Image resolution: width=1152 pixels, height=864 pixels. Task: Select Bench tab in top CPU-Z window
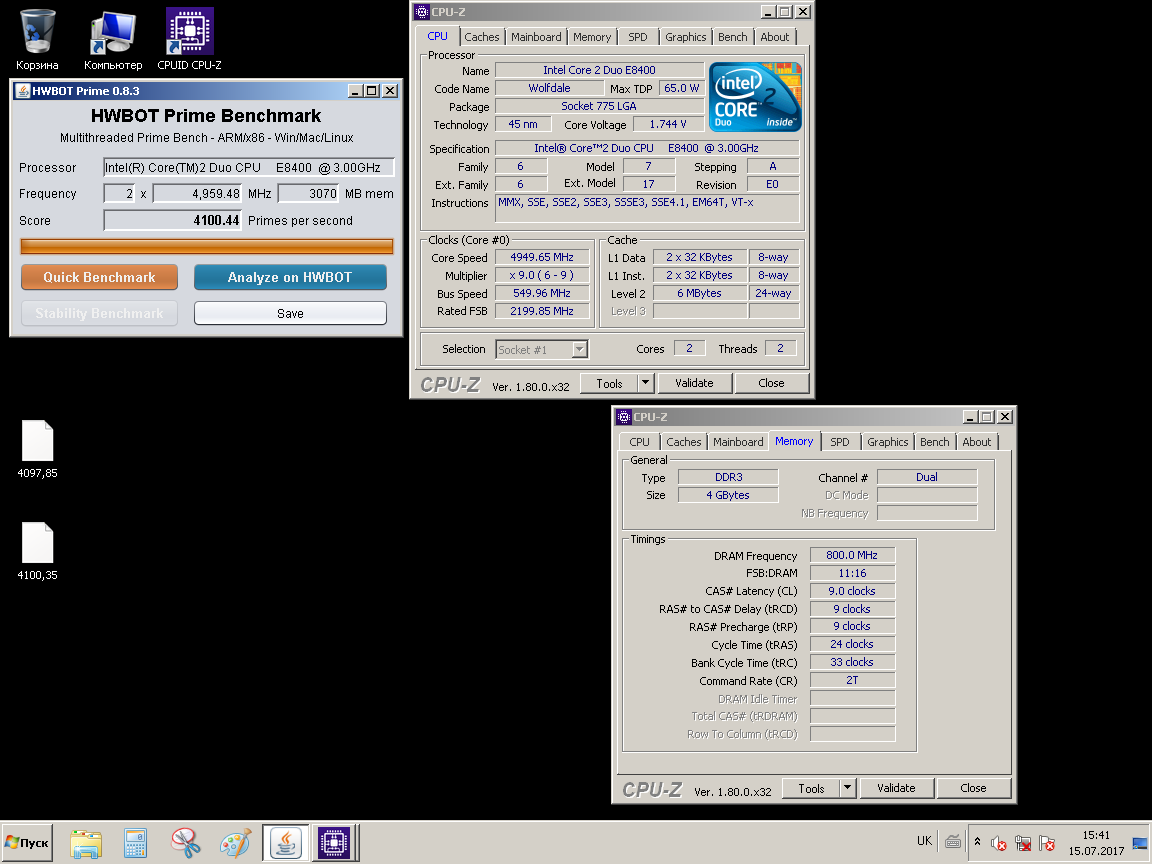pos(732,37)
